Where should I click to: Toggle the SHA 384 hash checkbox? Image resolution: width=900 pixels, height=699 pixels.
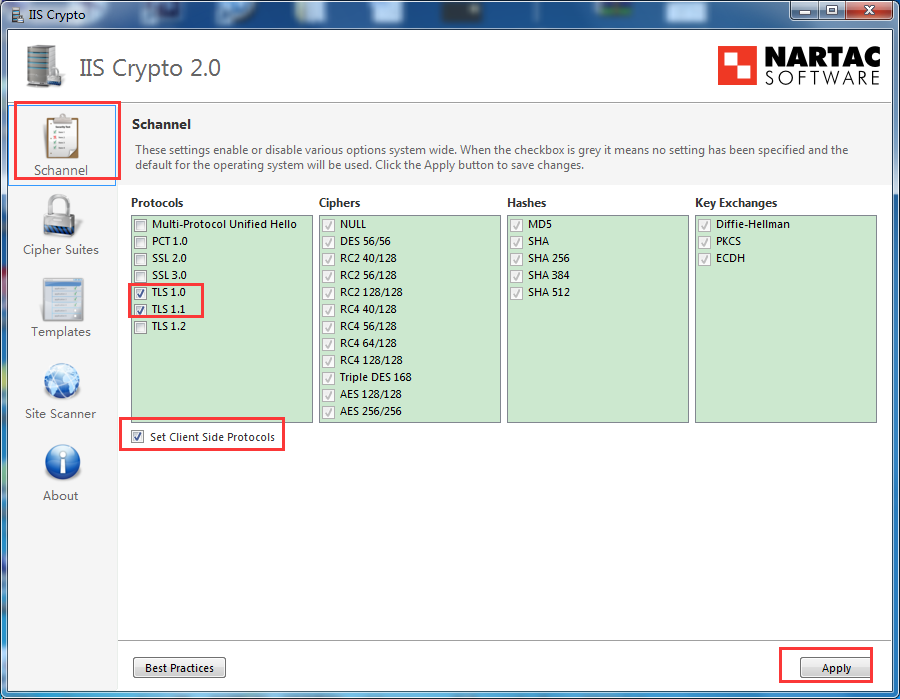click(517, 275)
